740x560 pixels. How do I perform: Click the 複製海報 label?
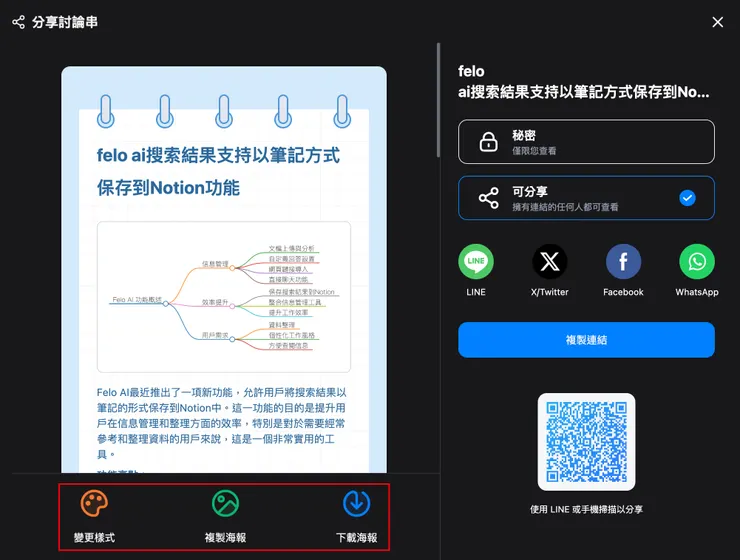pyautogui.click(x=226, y=537)
